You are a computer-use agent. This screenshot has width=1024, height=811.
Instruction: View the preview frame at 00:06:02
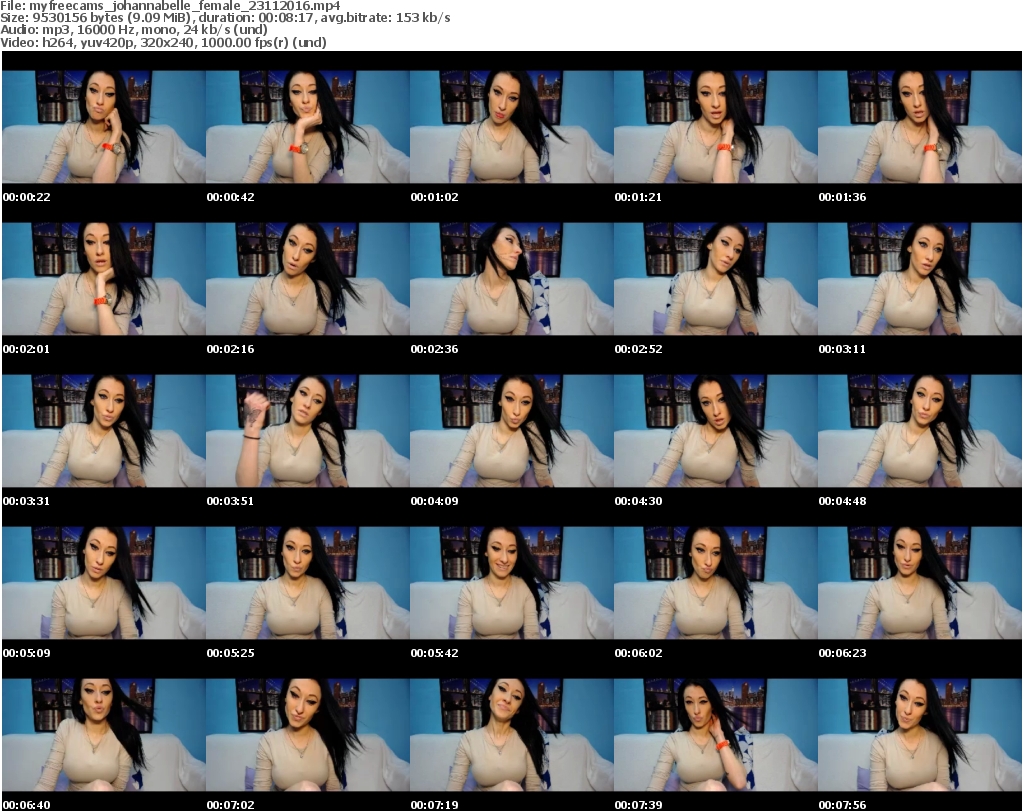tap(716, 583)
